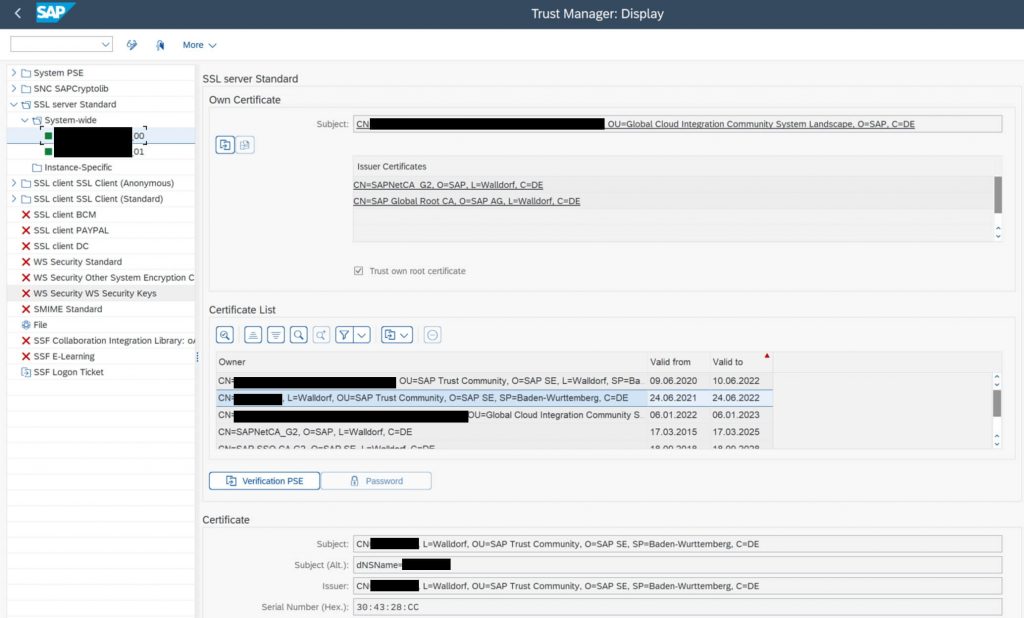This screenshot has width=1024, height=618.
Task: Click the Details magnifier icon in Certificate List toolbar
Action: tap(225, 335)
